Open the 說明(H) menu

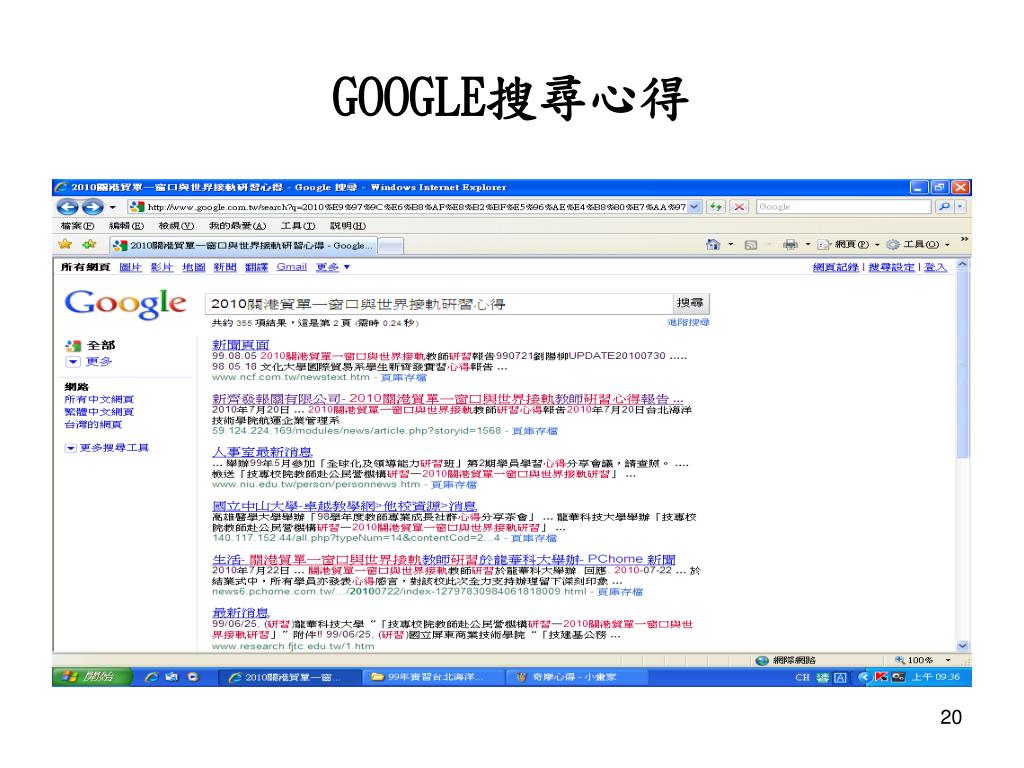point(347,226)
